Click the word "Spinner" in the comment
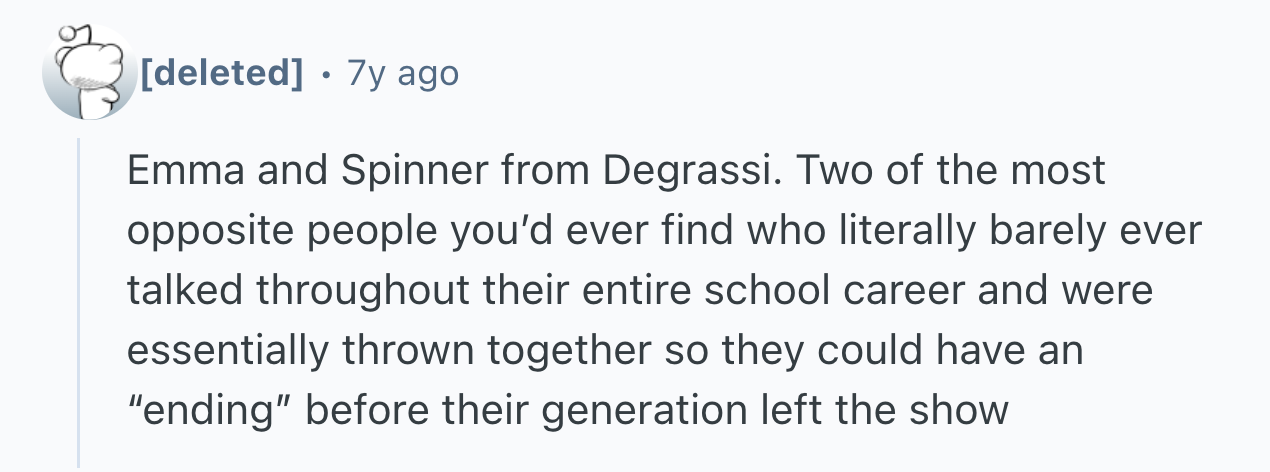This screenshot has width=1270, height=472. tap(397, 170)
